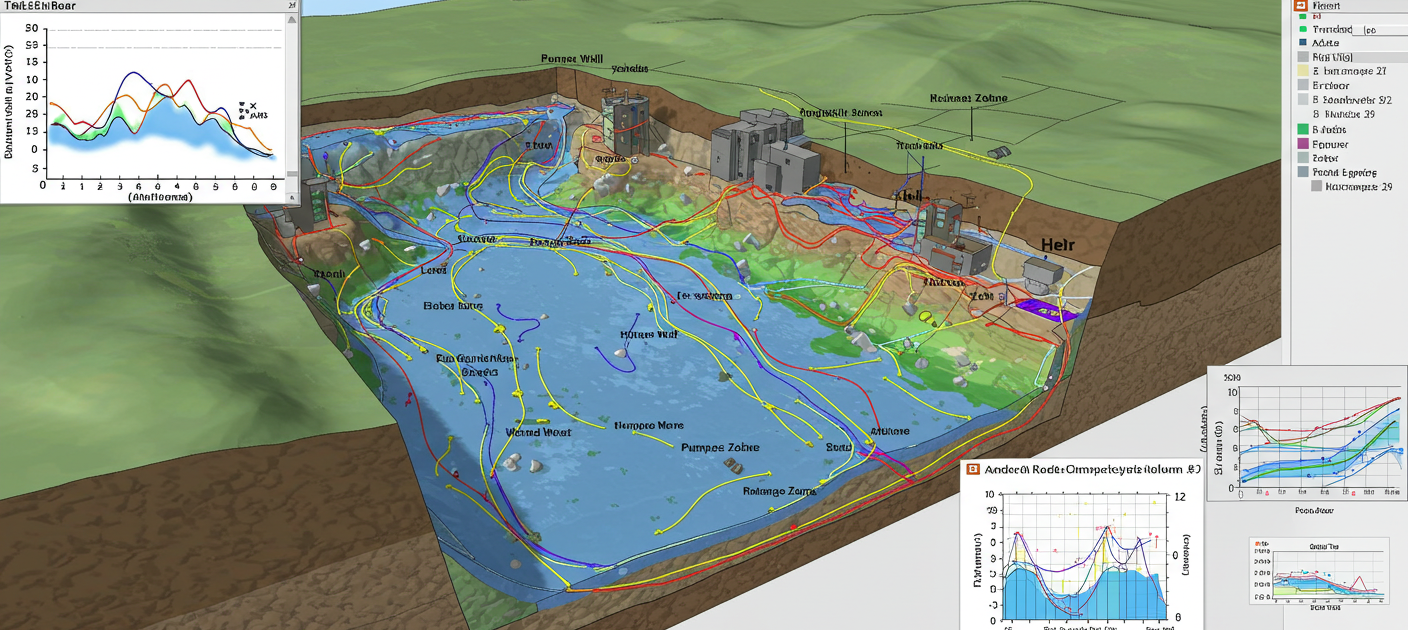Image resolution: width=1408 pixels, height=630 pixels.
Task: Click the pale yellow legend color swatch
Action: pyautogui.click(x=1303, y=71)
